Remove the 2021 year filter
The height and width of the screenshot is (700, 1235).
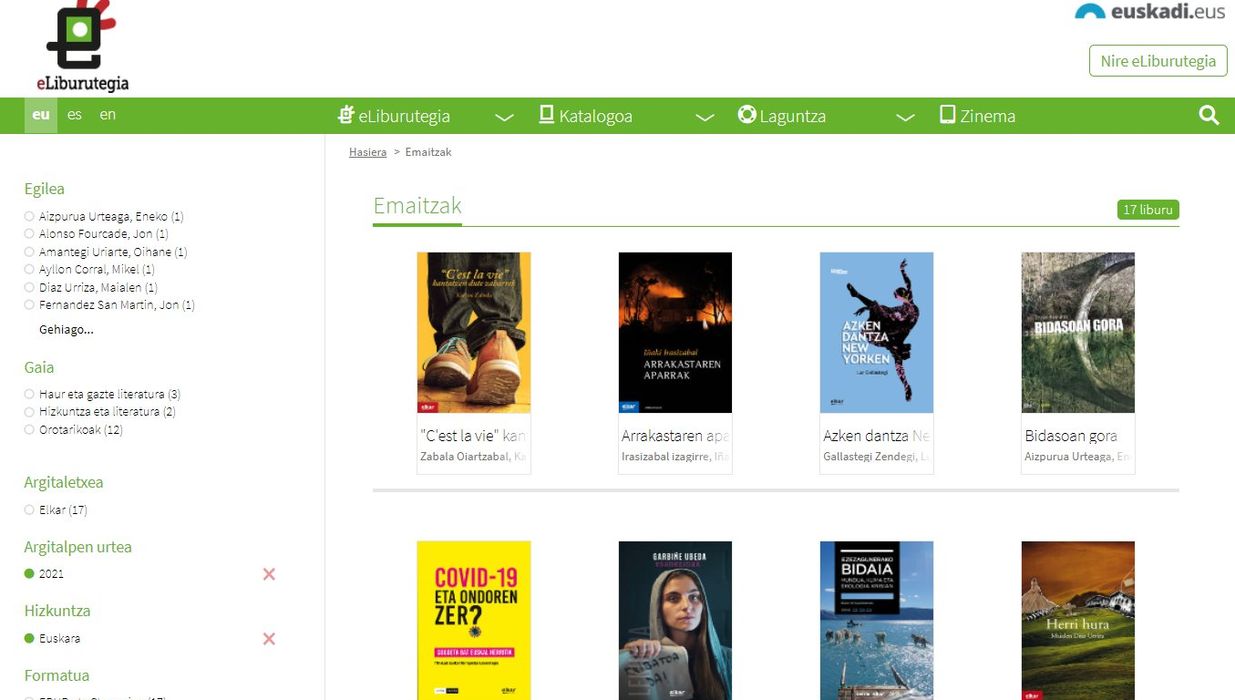click(268, 574)
